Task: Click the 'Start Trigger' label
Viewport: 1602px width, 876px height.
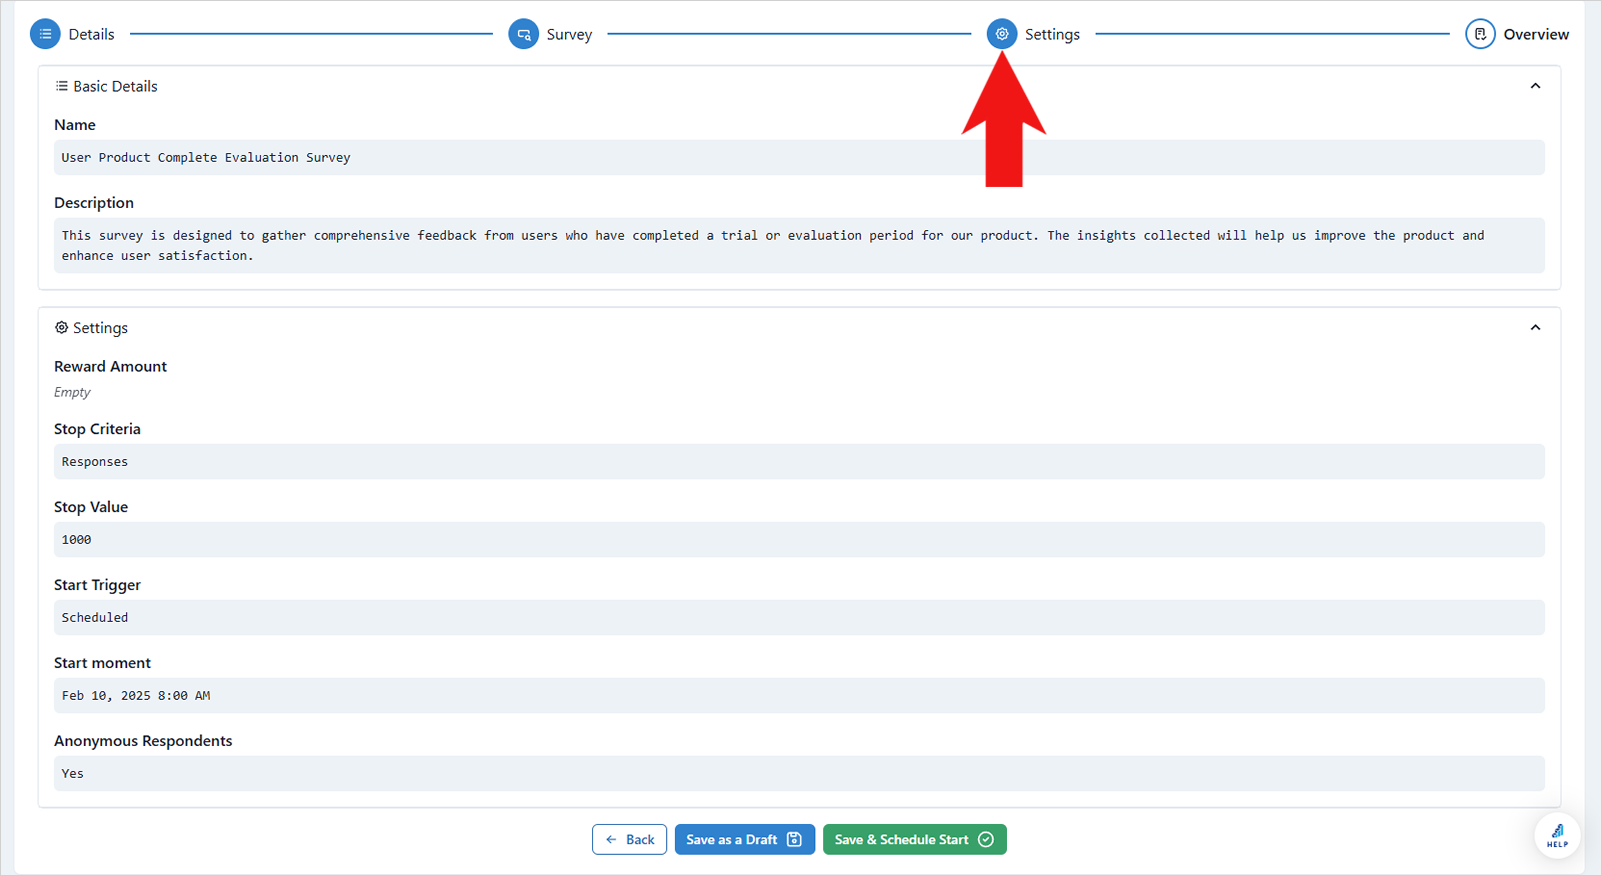Action: pos(97,585)
